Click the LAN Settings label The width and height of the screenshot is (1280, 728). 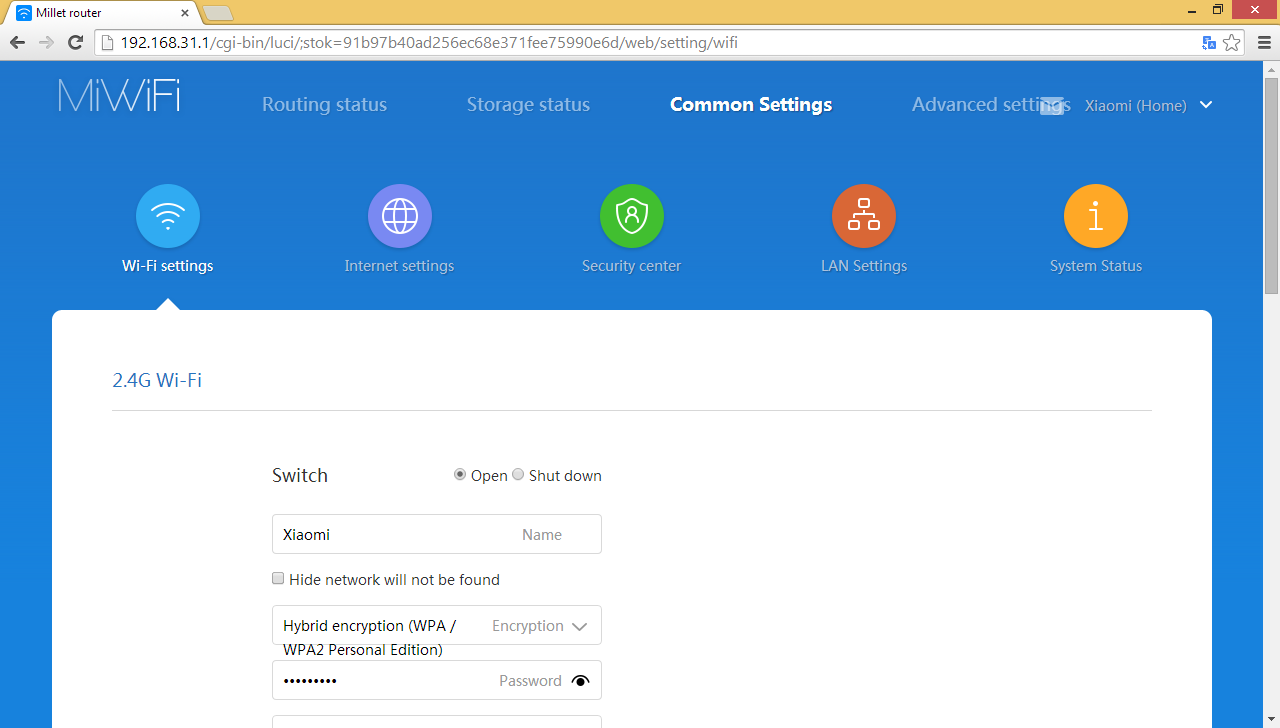click(864, 266)
